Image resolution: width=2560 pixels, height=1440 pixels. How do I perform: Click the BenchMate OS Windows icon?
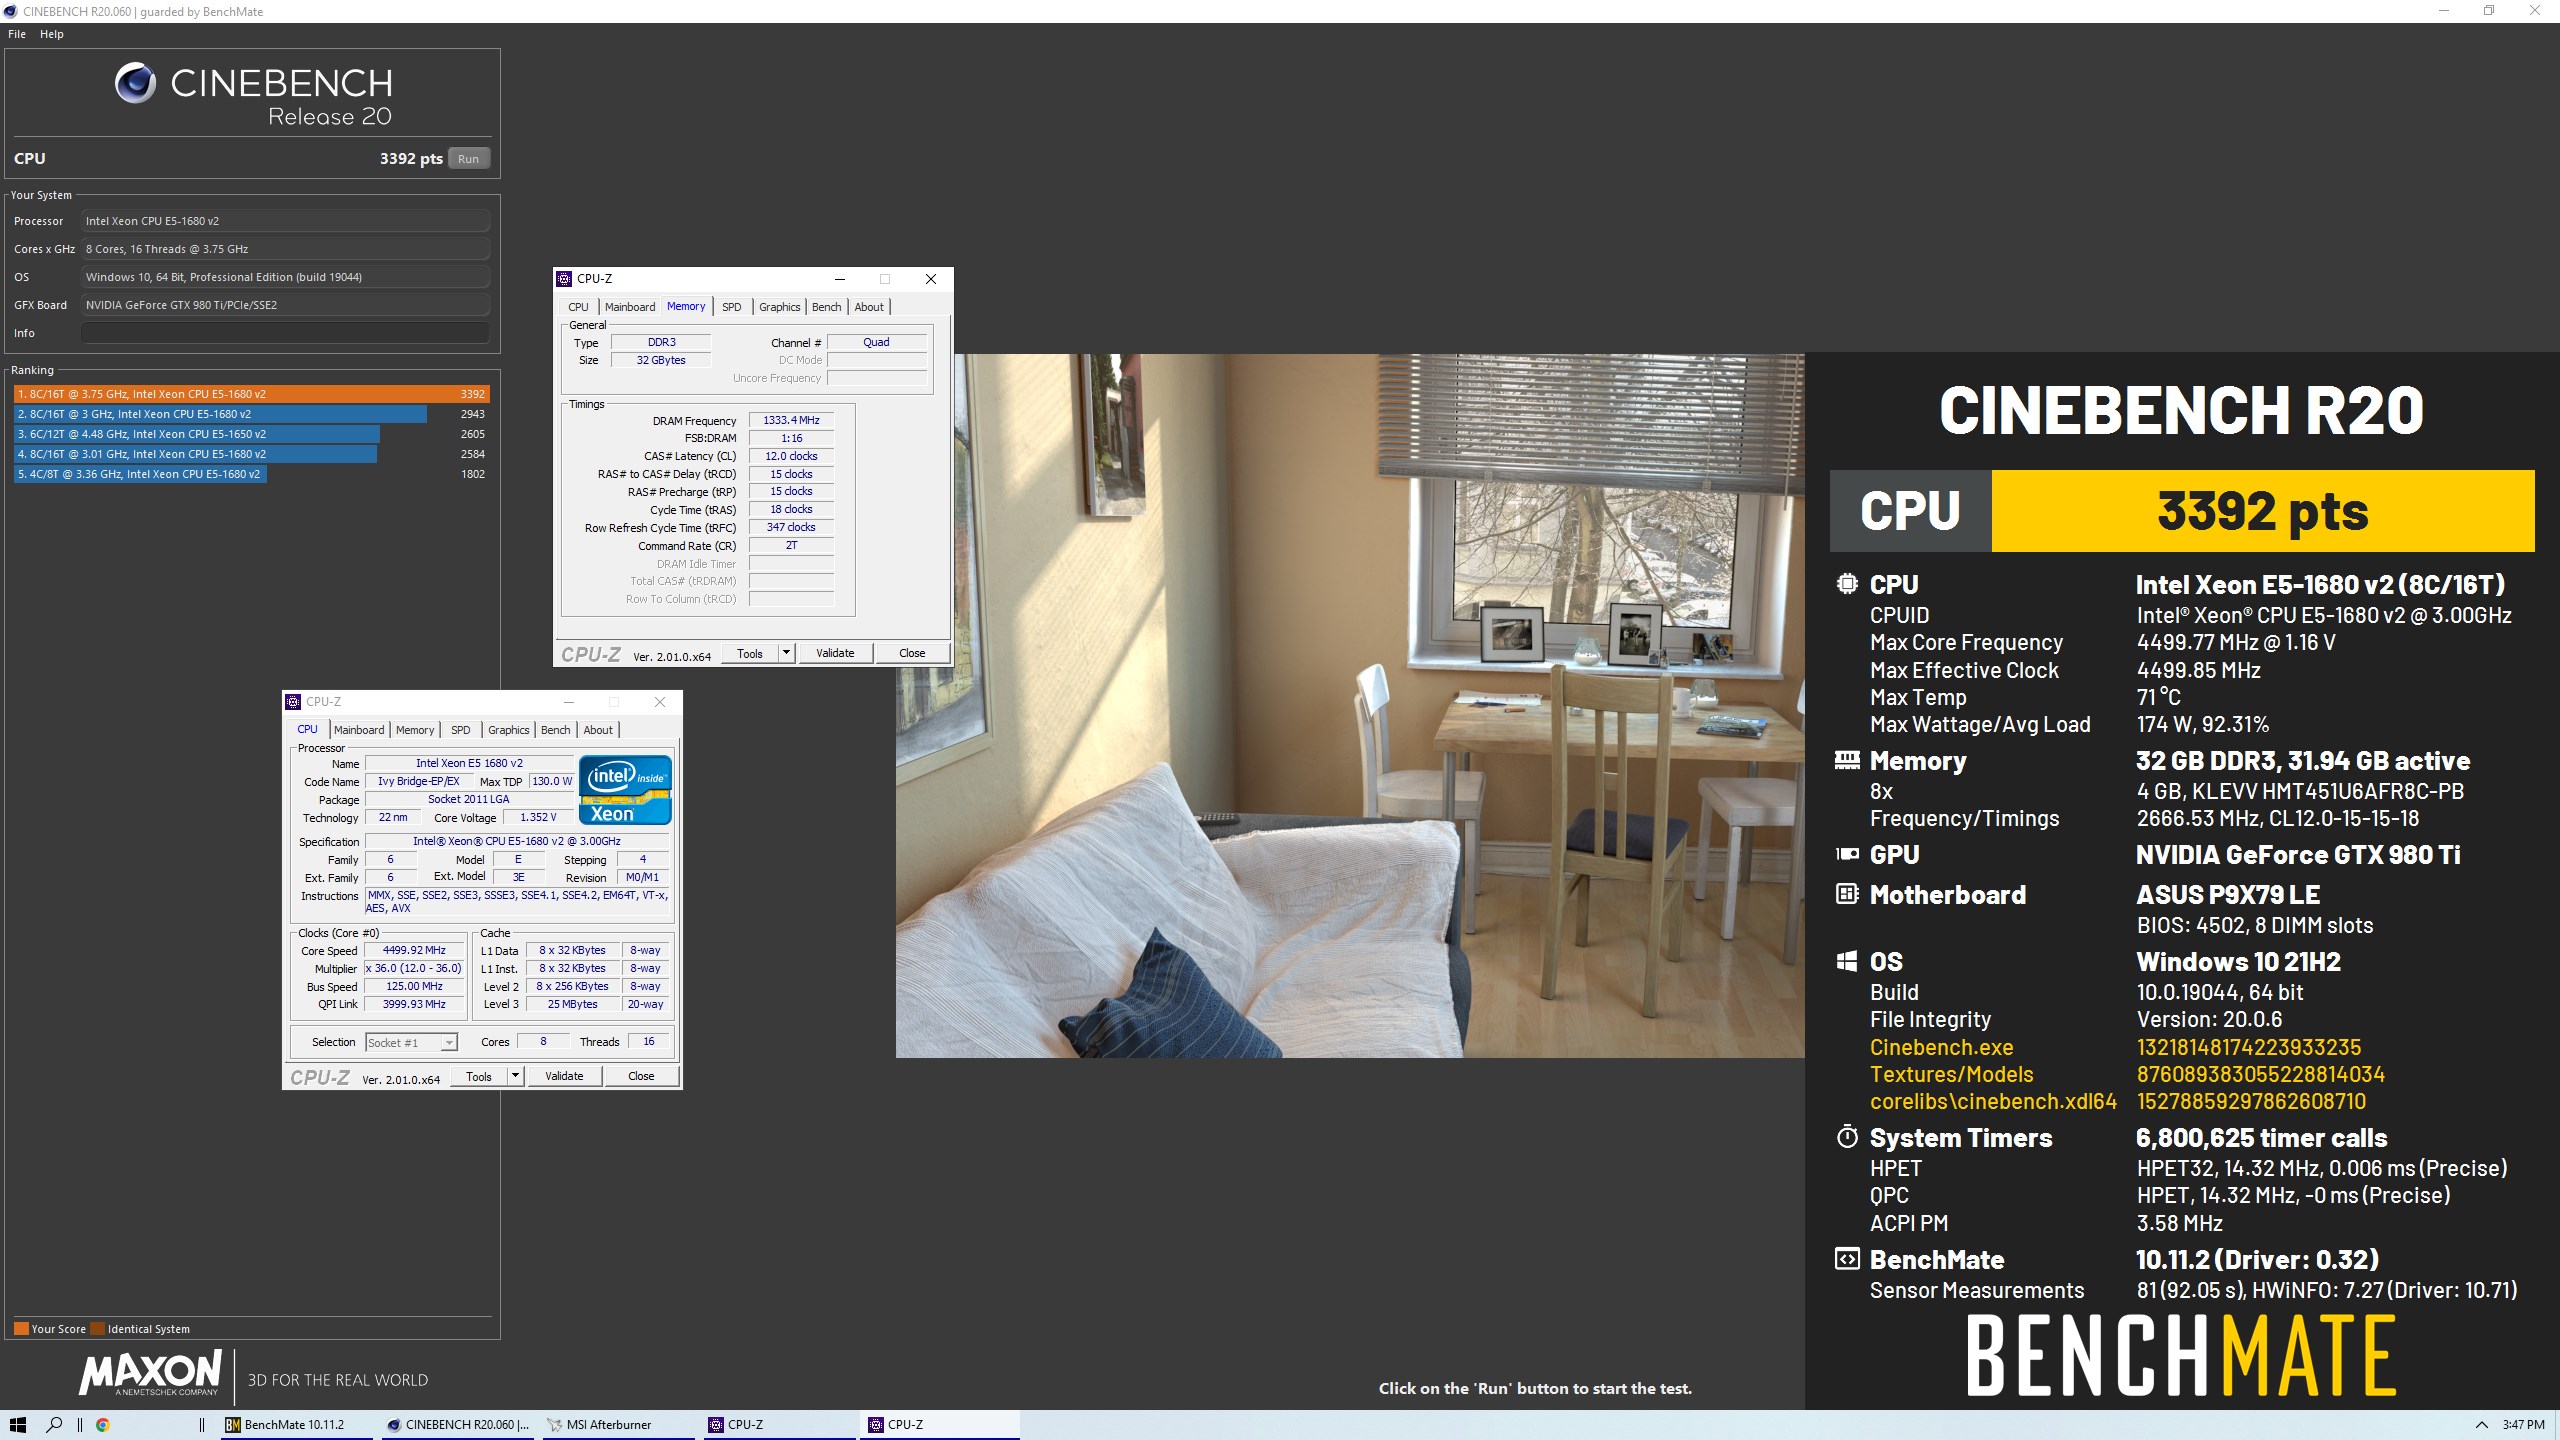tap(1847, 961)
